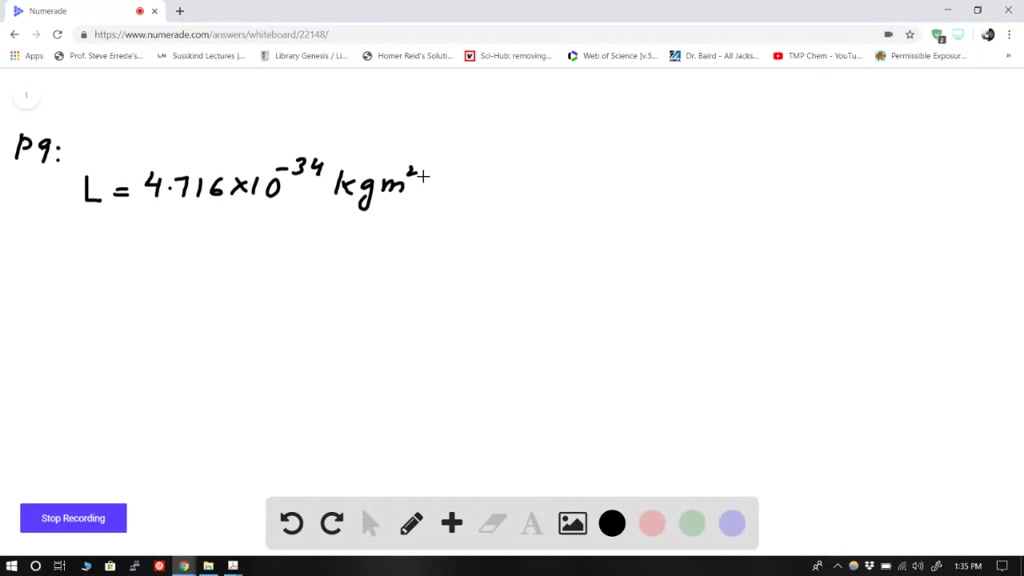Choose the pink pen color

(652, 523)
